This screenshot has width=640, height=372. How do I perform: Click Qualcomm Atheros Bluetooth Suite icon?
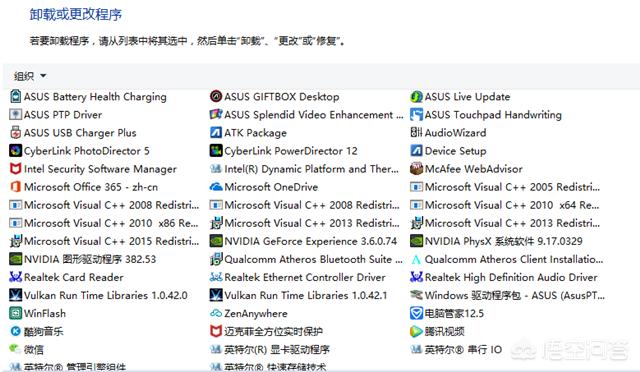pos(216,259)
